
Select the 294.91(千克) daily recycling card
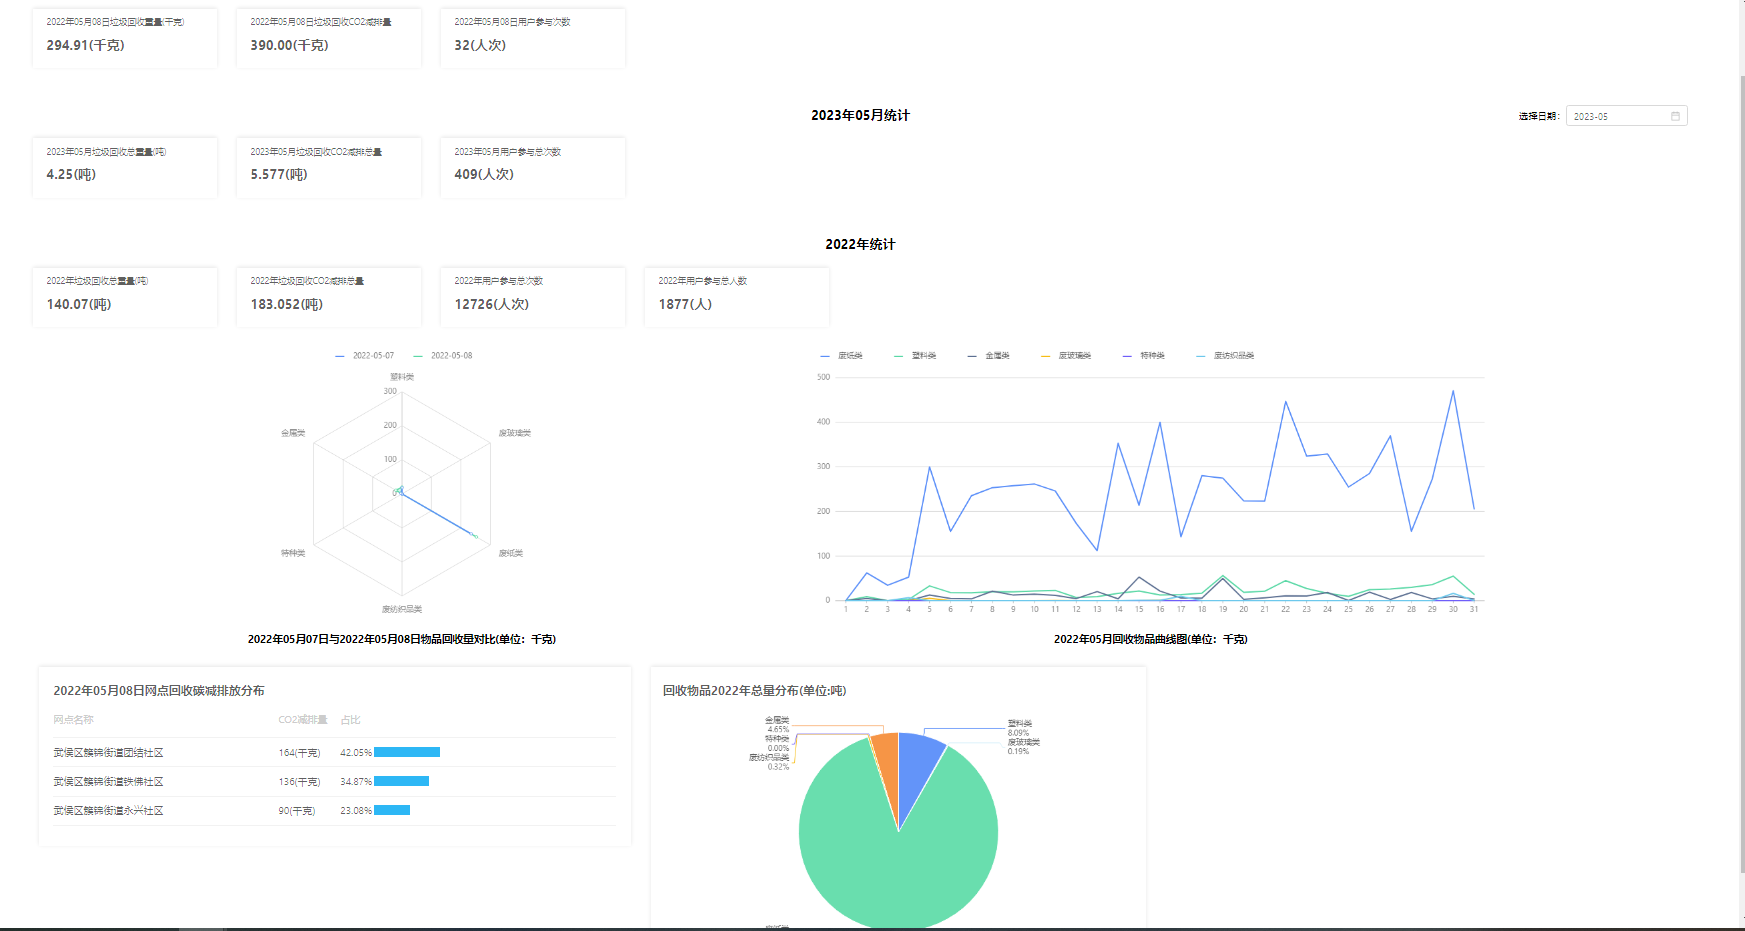pyautogui.click(x=125, y=38)
